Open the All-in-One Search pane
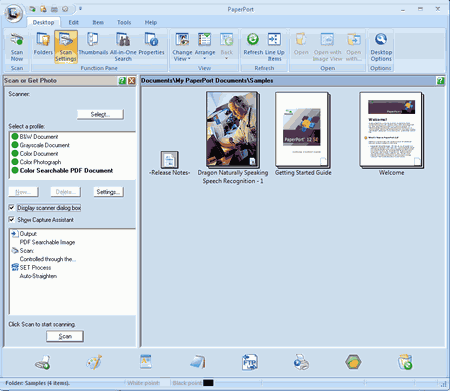The height and width of the screenshot is (391, 450). (123, 47)
